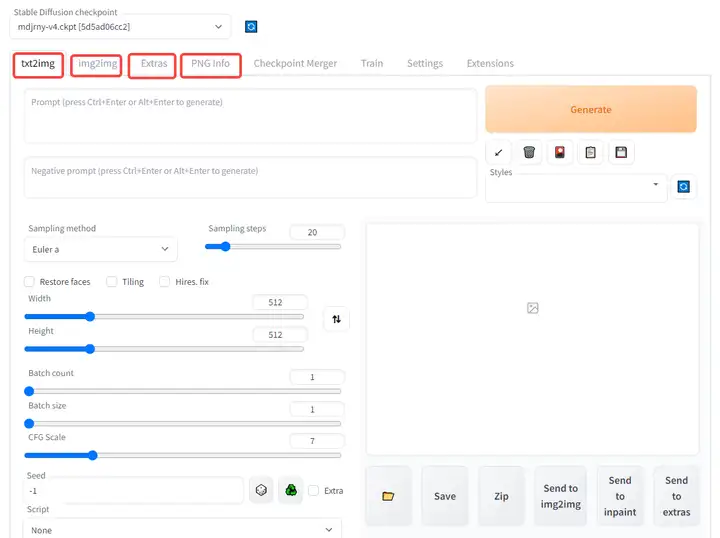Click the Width slider handle

click(x=90, y=316)
